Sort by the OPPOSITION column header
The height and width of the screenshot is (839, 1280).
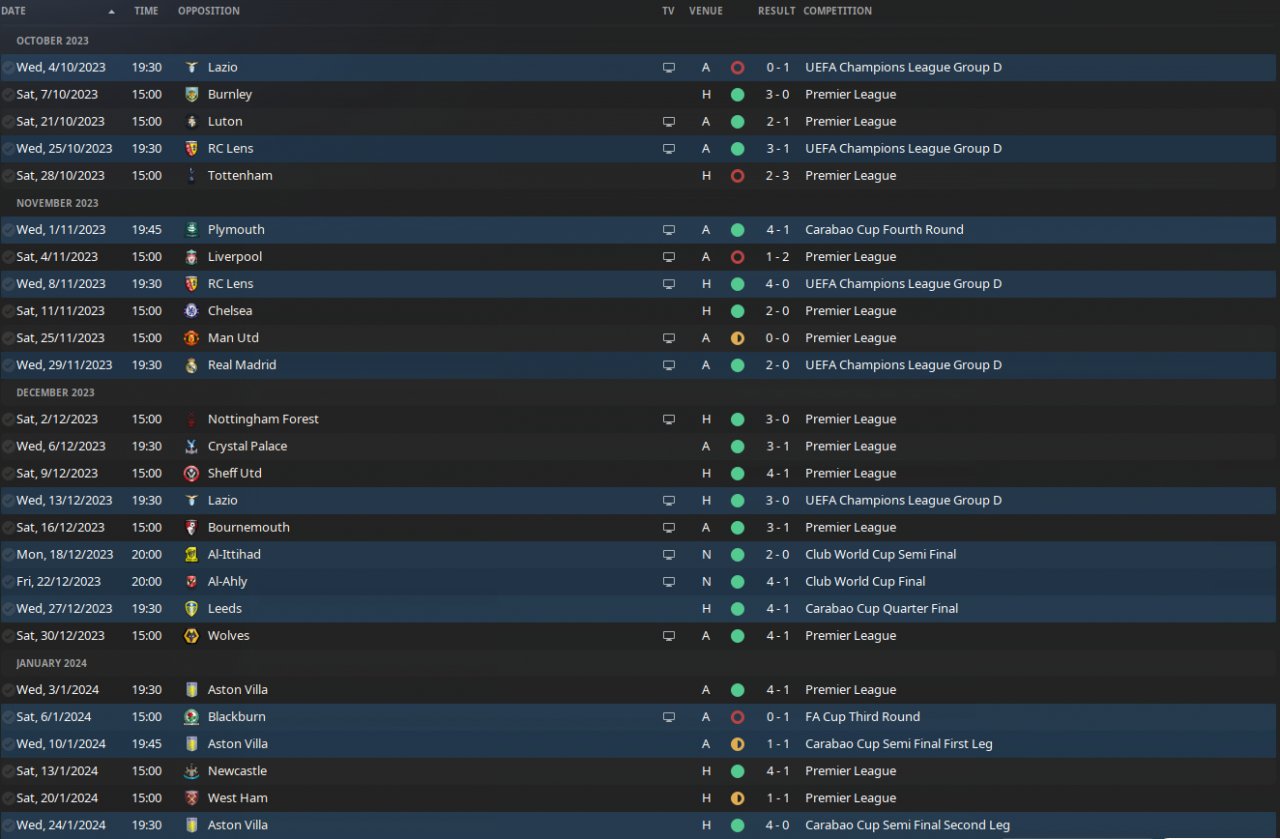[209, 11]
